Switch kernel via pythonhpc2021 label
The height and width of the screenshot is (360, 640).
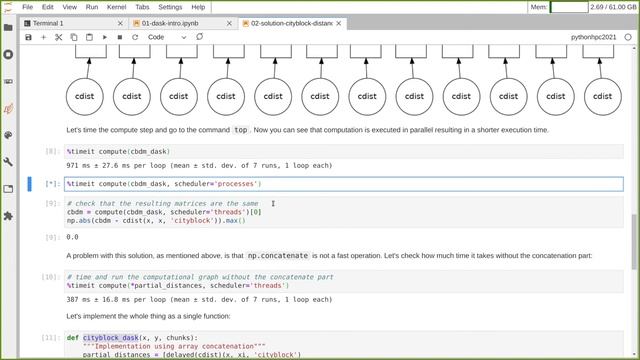593,37
